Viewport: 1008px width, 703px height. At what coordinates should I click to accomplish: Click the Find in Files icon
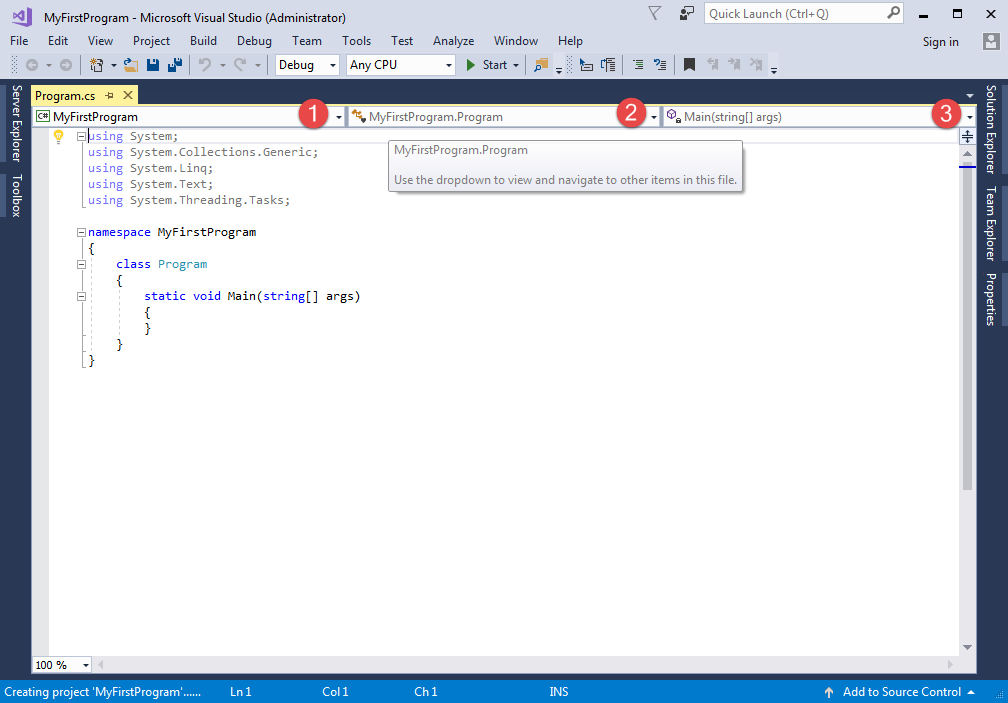click(x=541, y=65)
